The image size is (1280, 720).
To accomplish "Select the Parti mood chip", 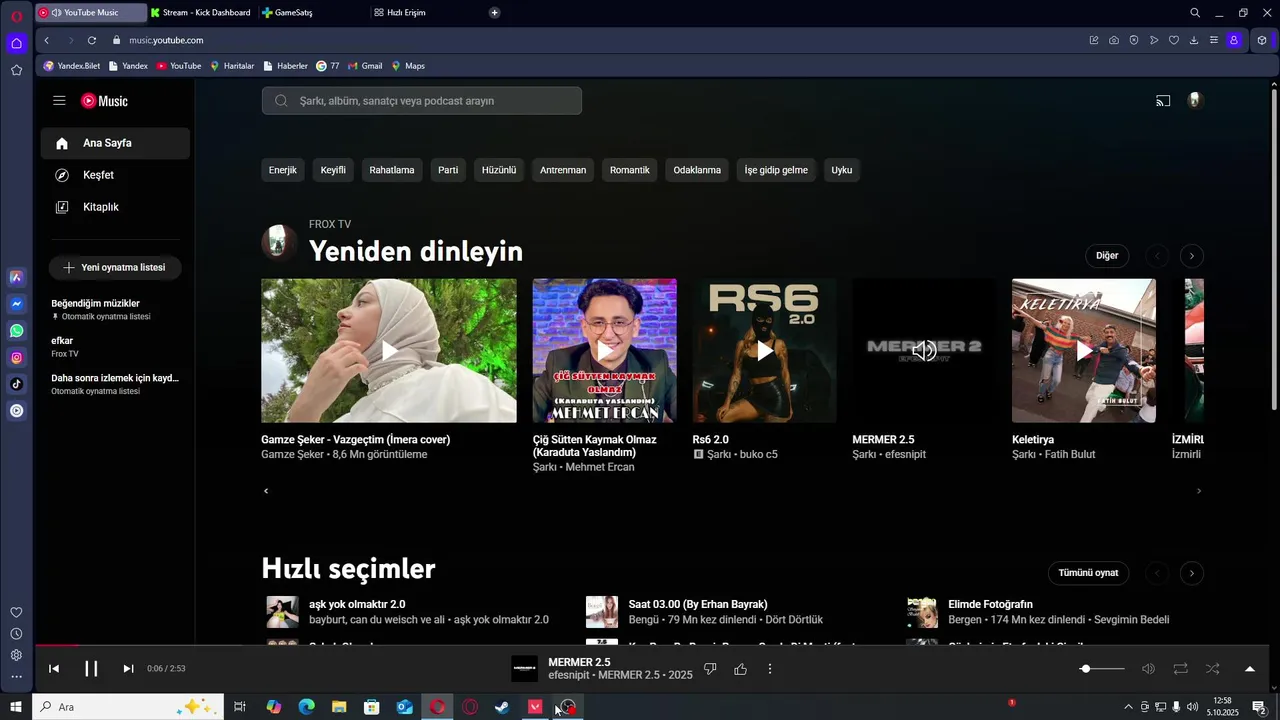I will (x=448, y=170).
